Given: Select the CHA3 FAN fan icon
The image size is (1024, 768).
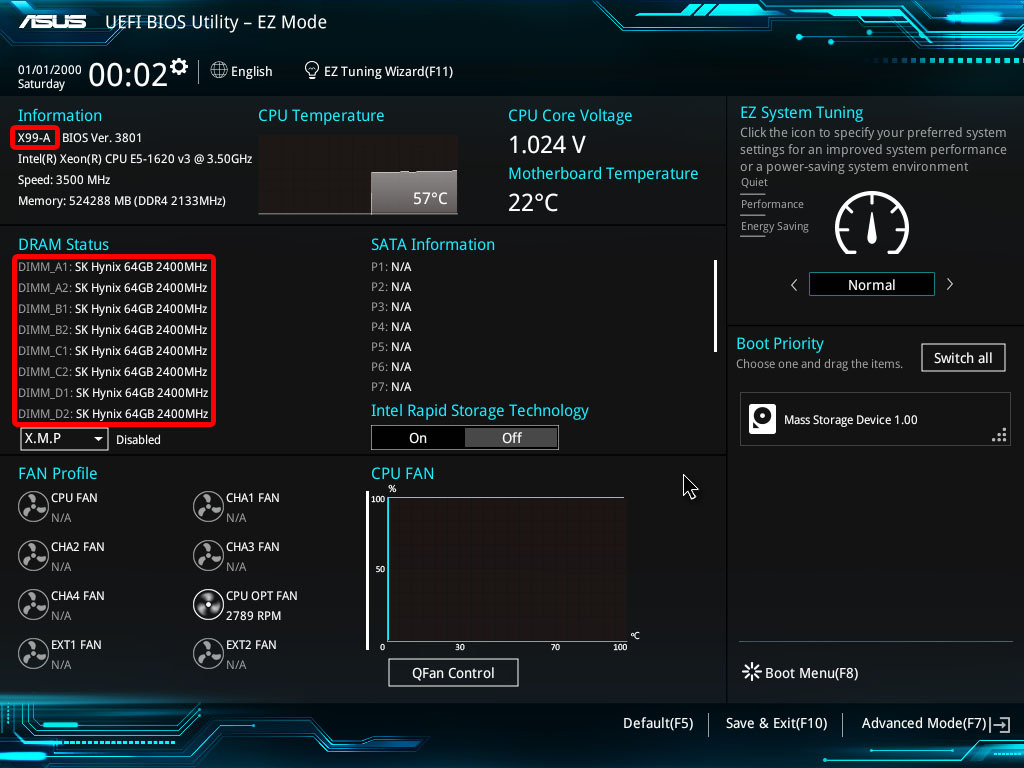Looking at the screenshot, I should click(x=208, y=556).
